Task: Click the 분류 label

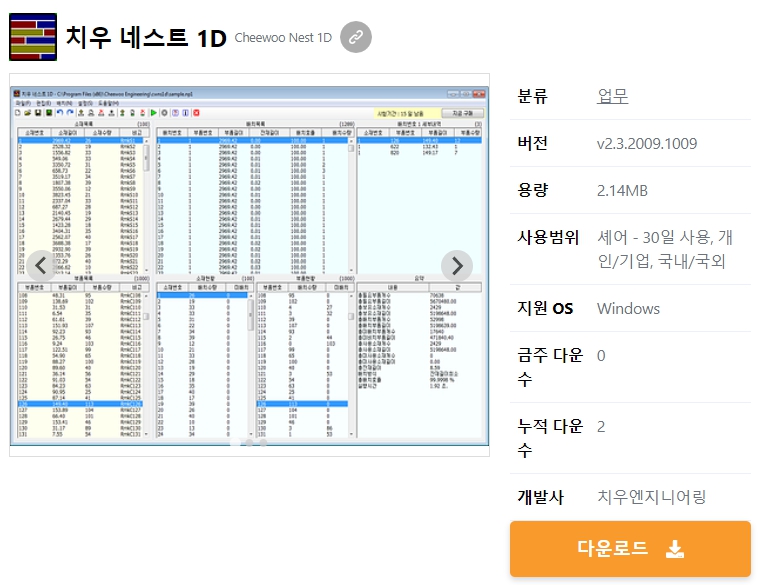Action: click(533, 96)
